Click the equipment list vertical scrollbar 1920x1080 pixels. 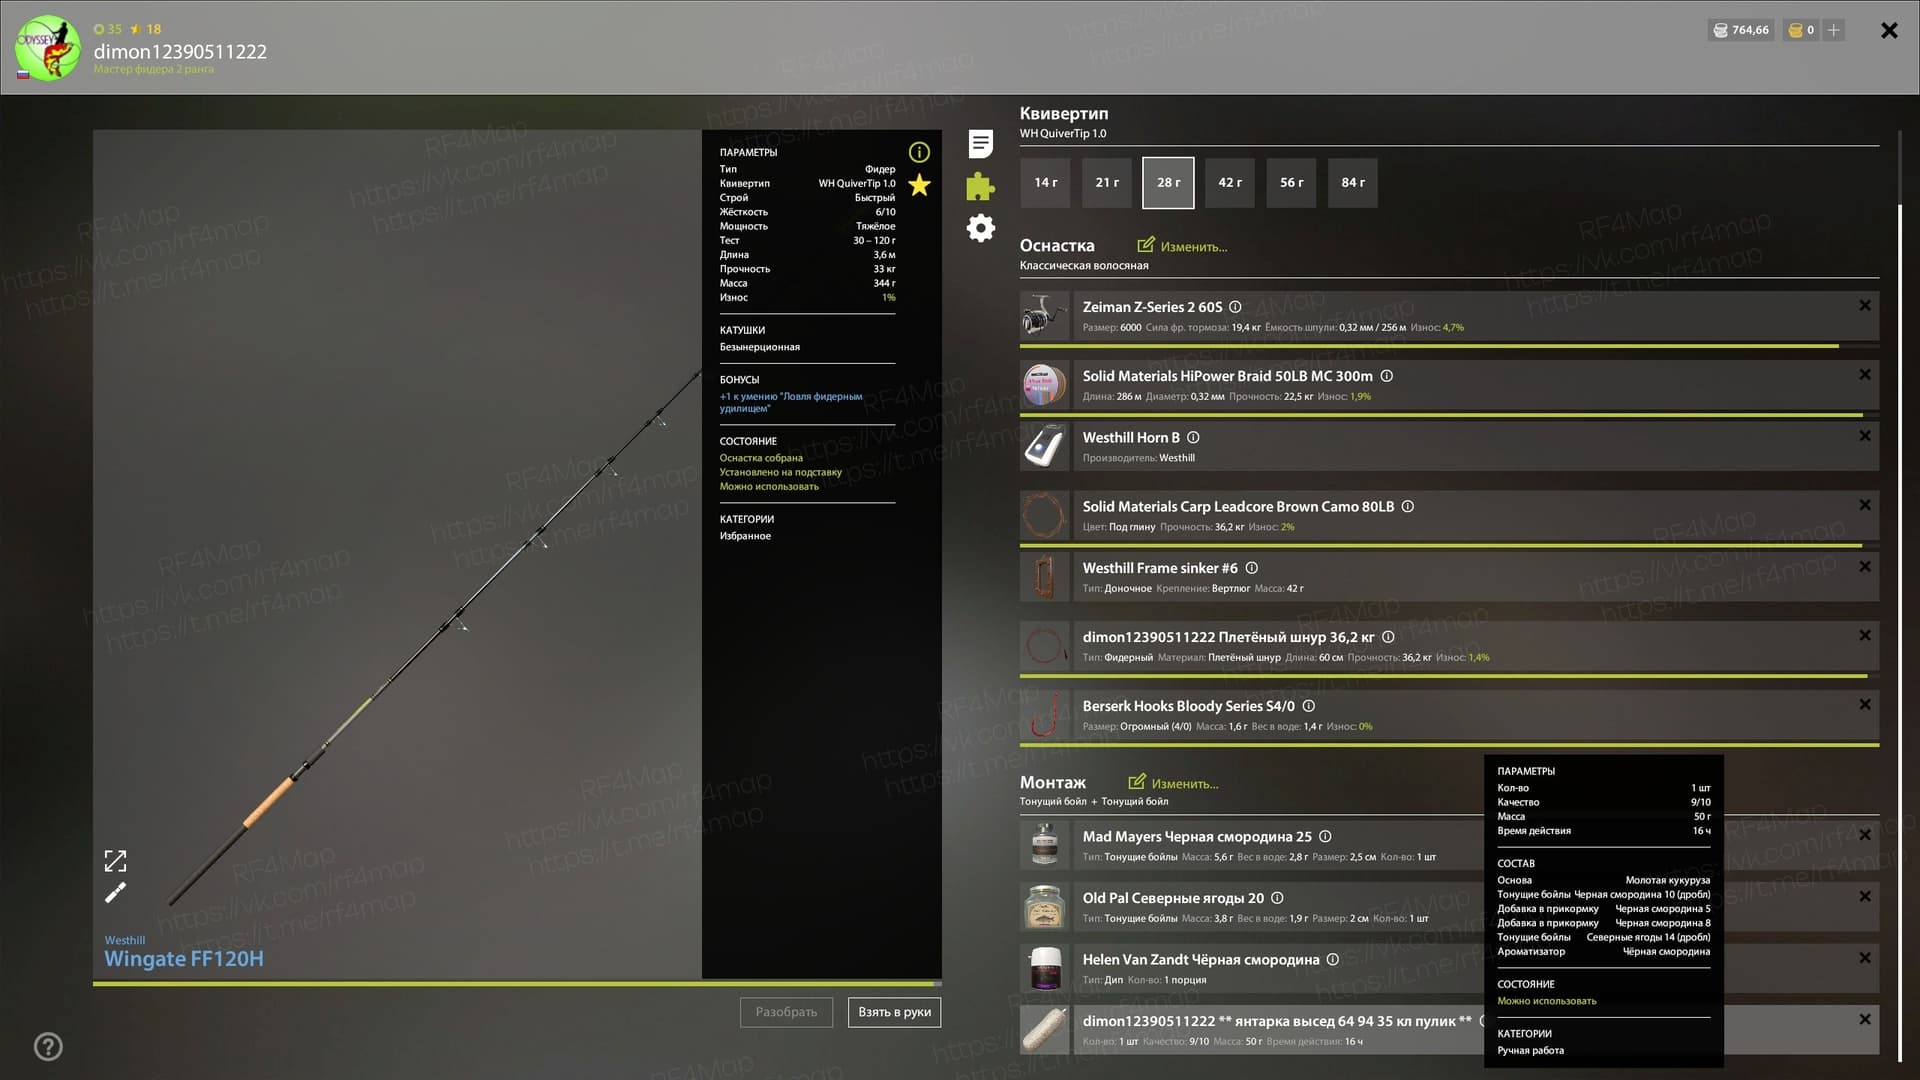click(x=1899, y=630)
